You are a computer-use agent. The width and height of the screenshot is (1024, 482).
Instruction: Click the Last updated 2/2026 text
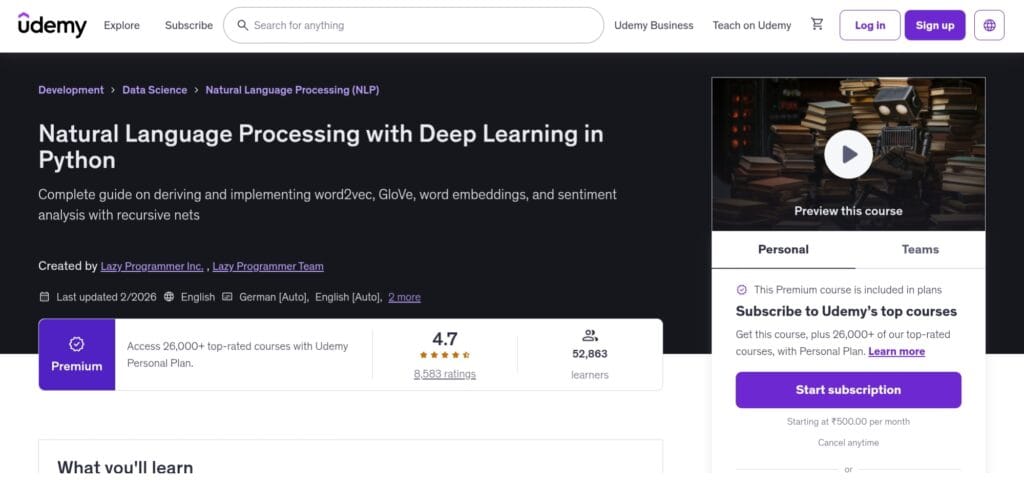[106, 297]
